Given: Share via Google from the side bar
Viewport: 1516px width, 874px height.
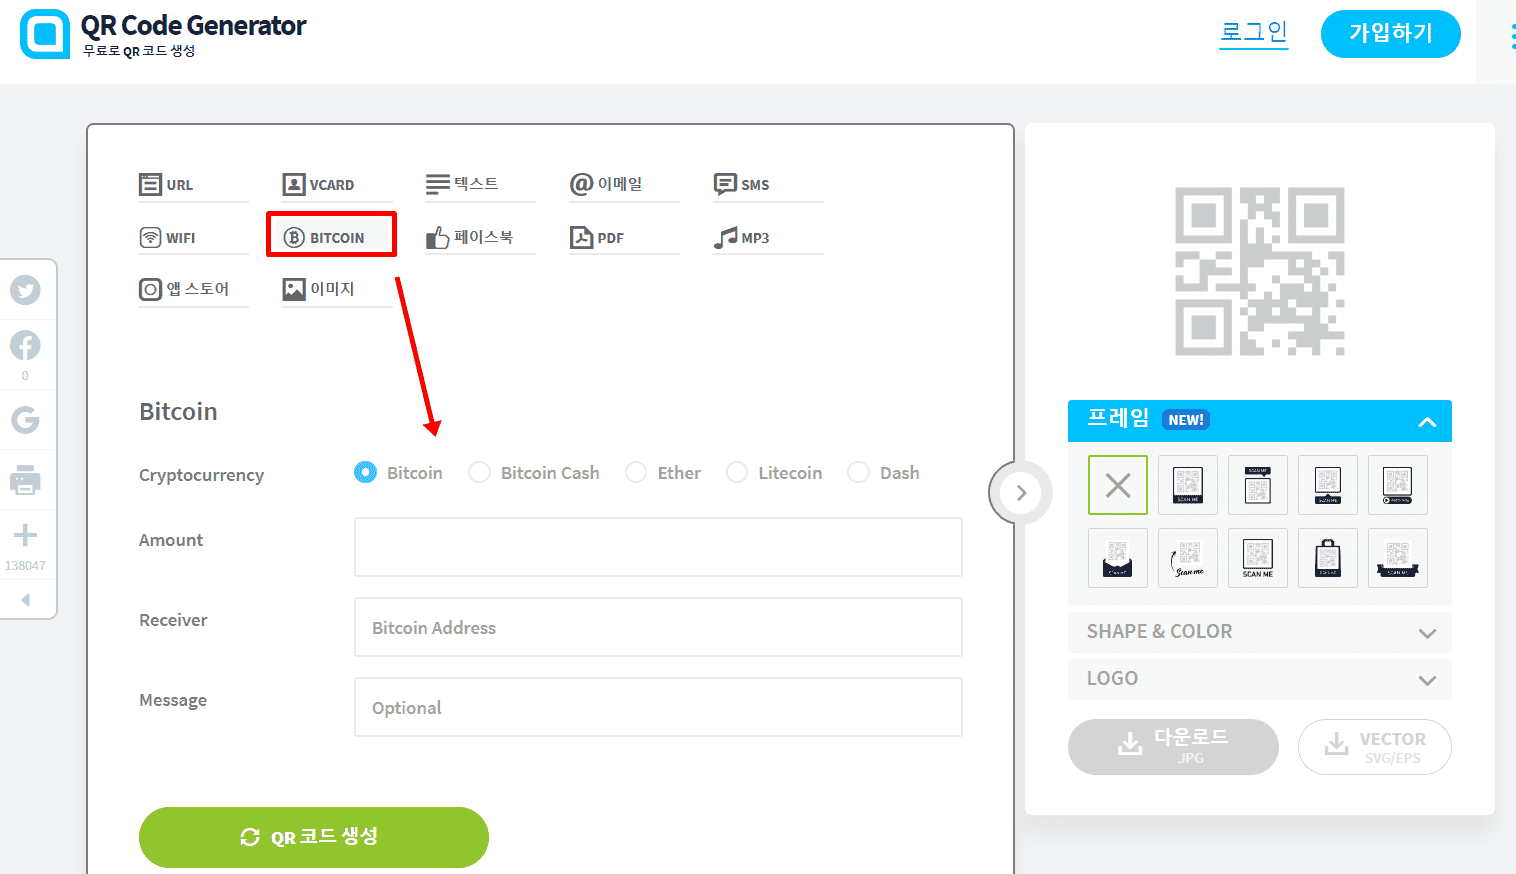Looking at the screenshot, I should pos(25,419).
